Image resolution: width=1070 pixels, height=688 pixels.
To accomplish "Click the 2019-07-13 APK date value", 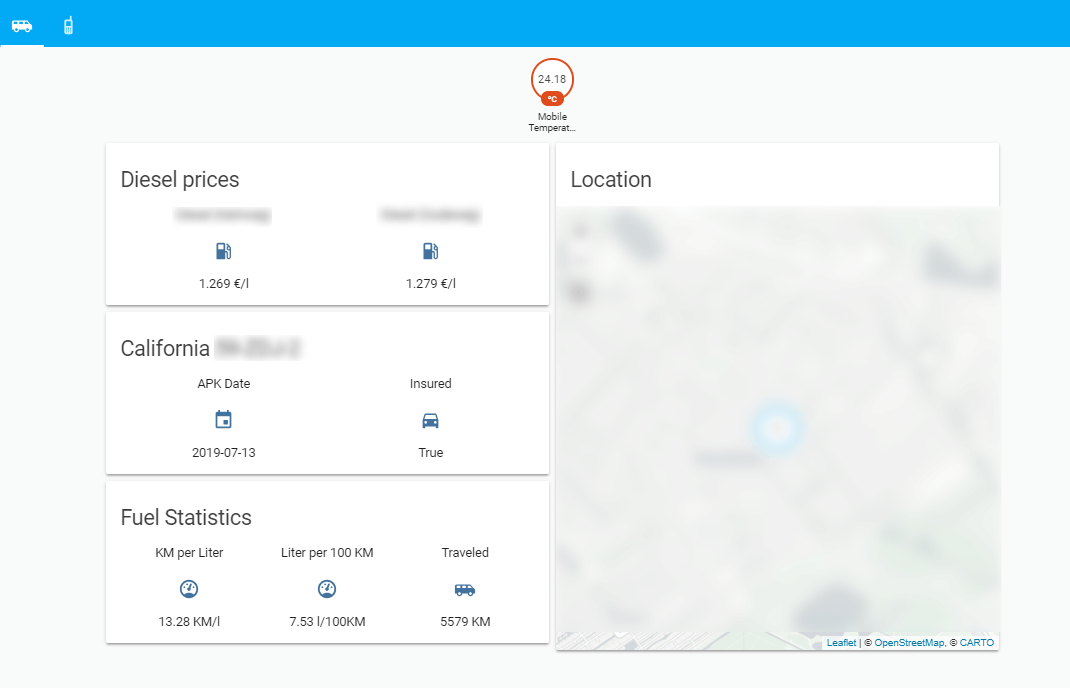I will [224, 453].
